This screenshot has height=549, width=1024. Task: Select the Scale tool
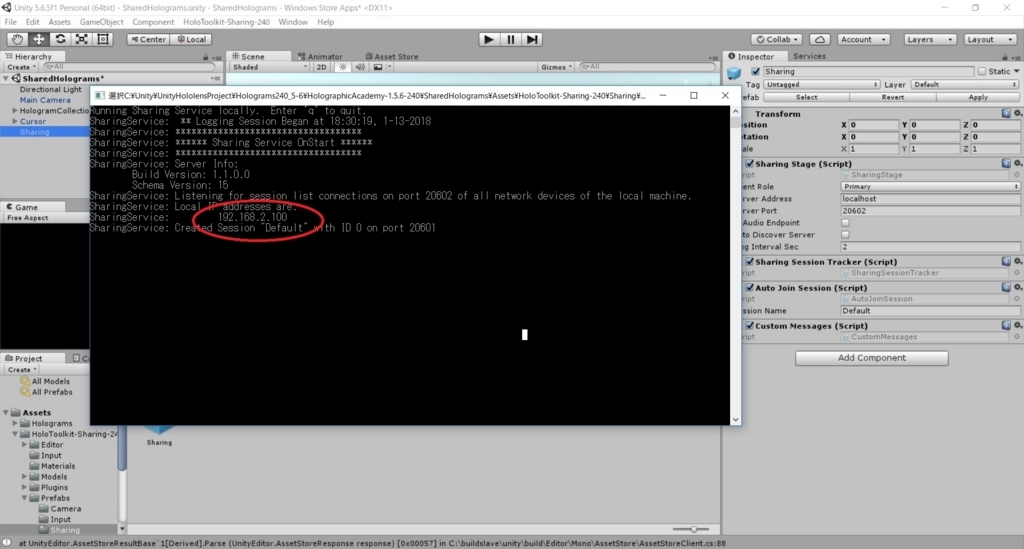click(82, 39)
